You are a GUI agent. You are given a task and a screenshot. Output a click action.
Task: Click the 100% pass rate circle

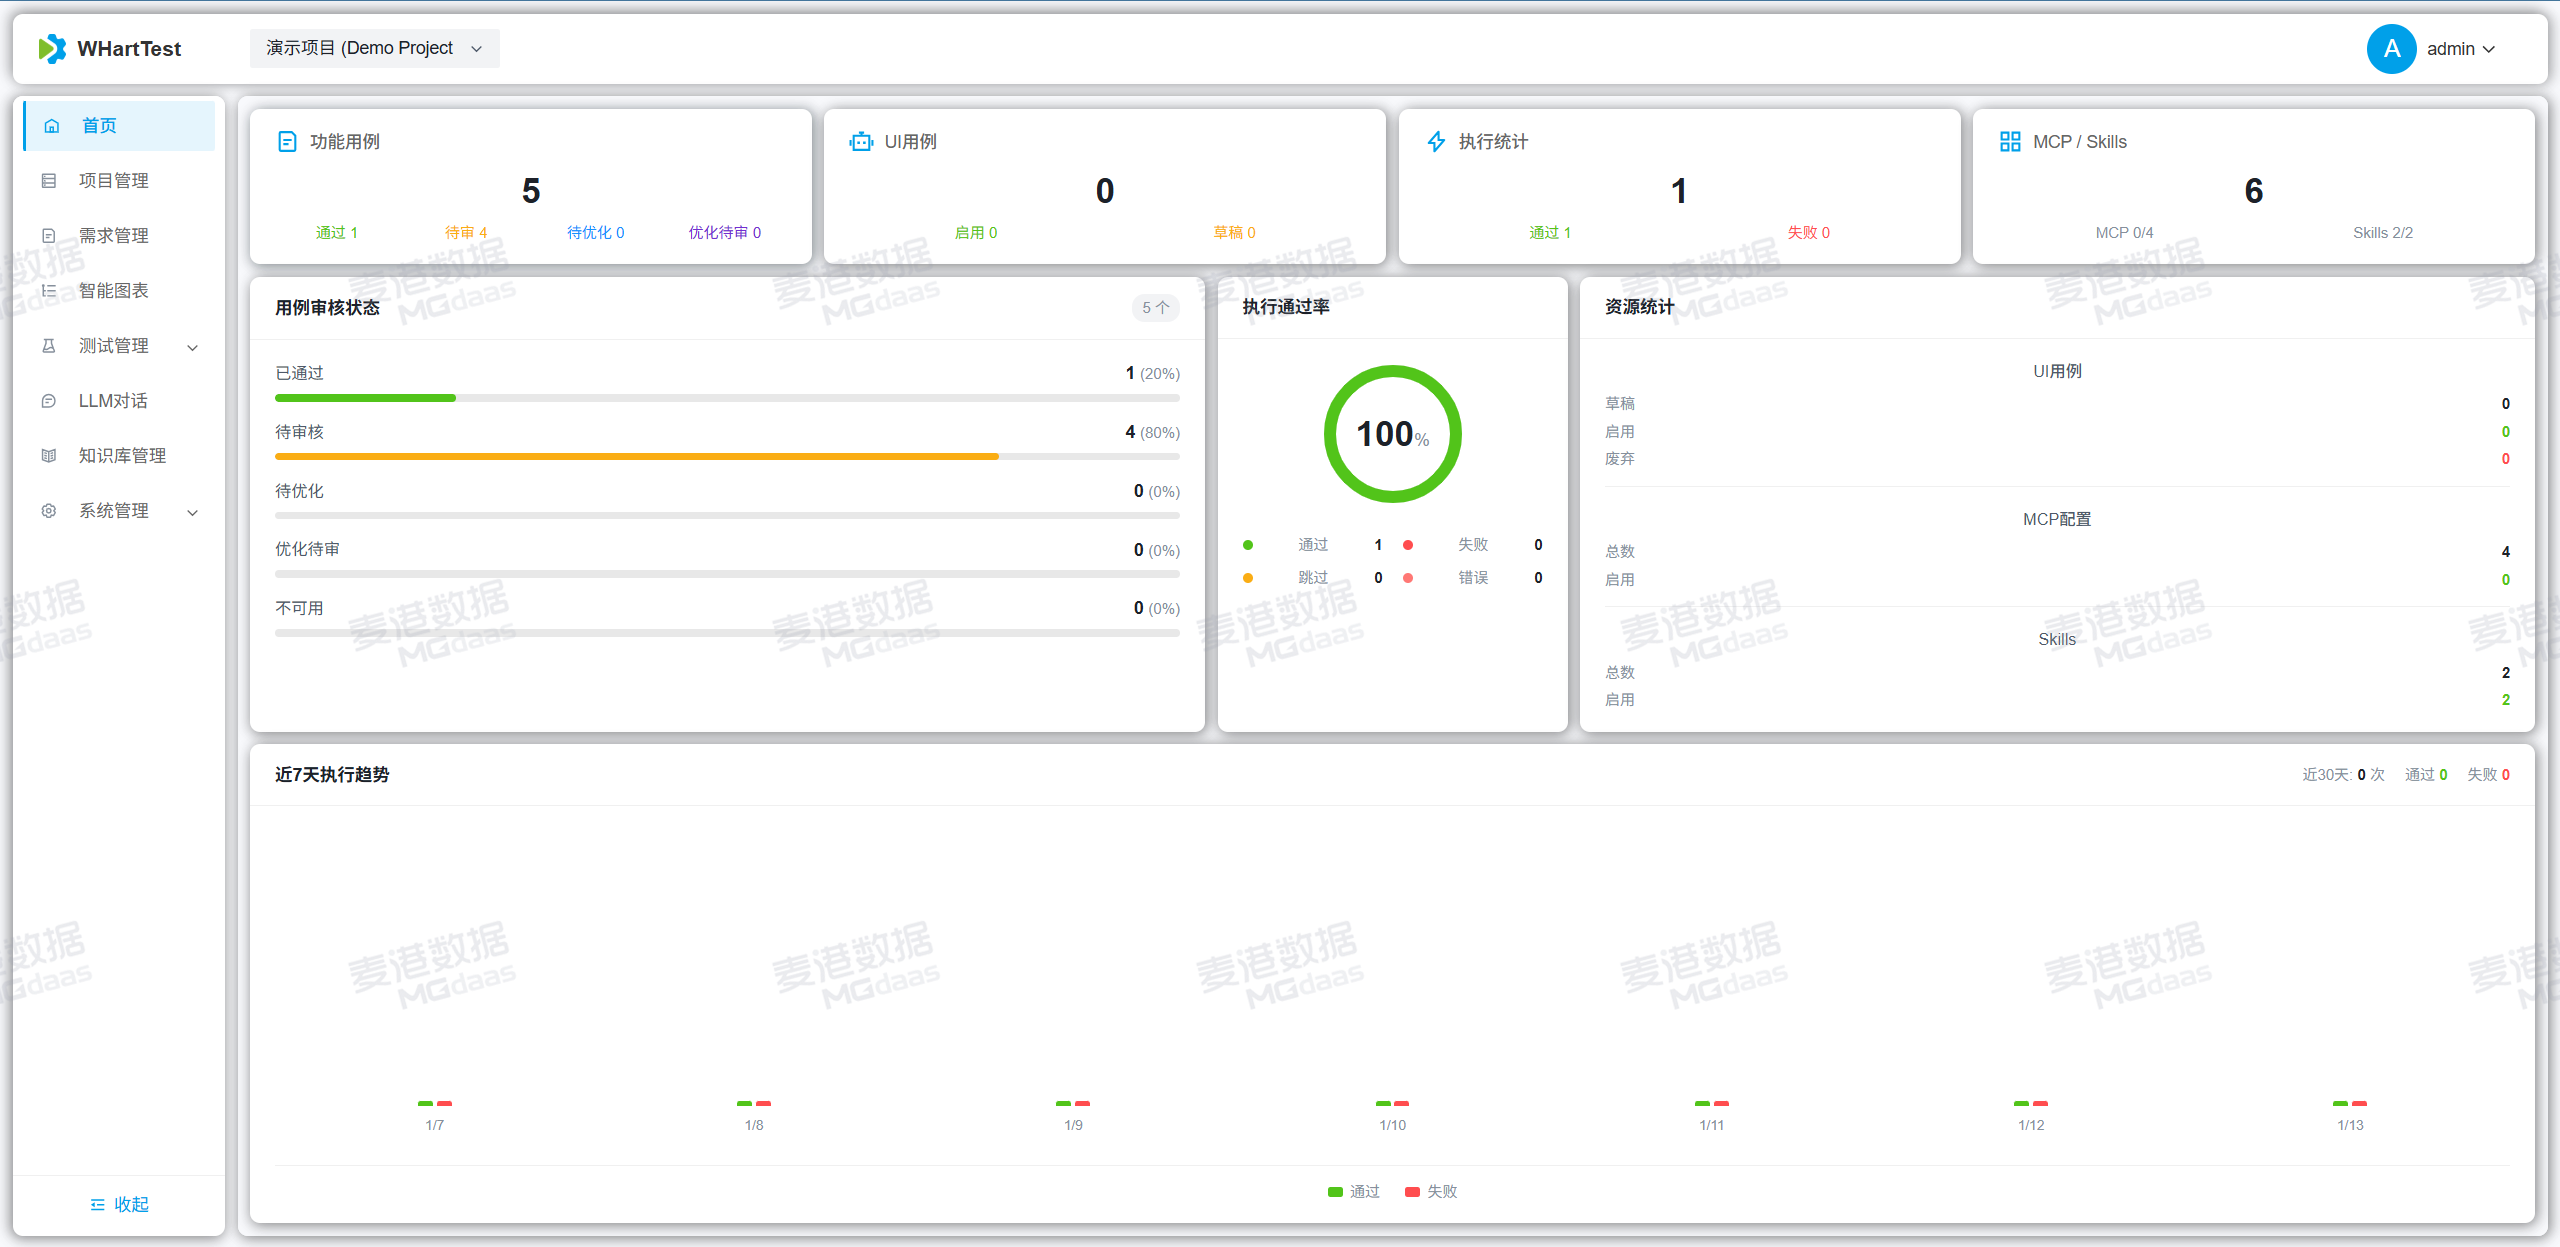1392,434
